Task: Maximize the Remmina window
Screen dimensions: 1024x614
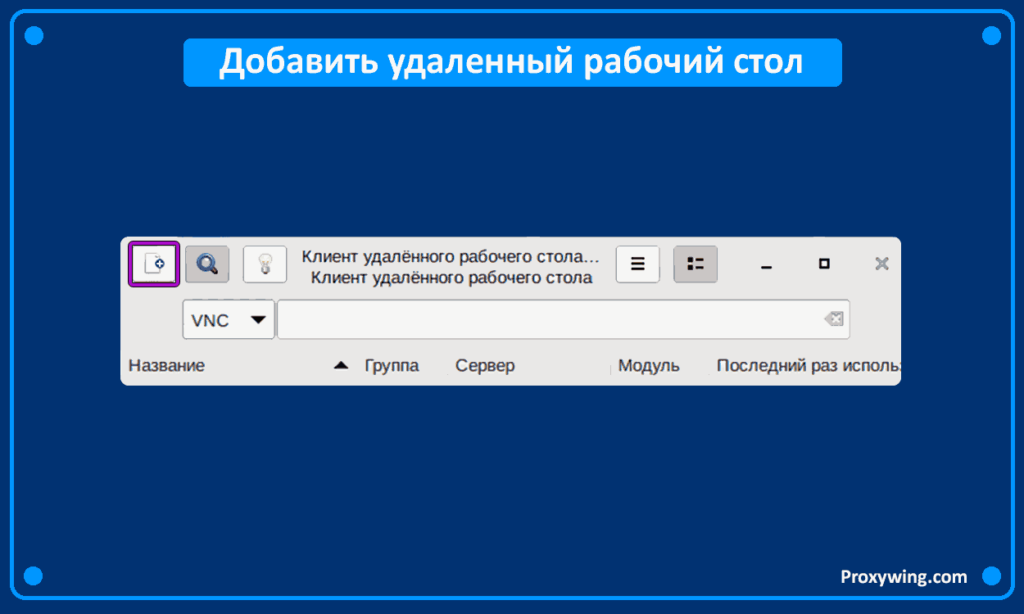Action: (824, 264)
